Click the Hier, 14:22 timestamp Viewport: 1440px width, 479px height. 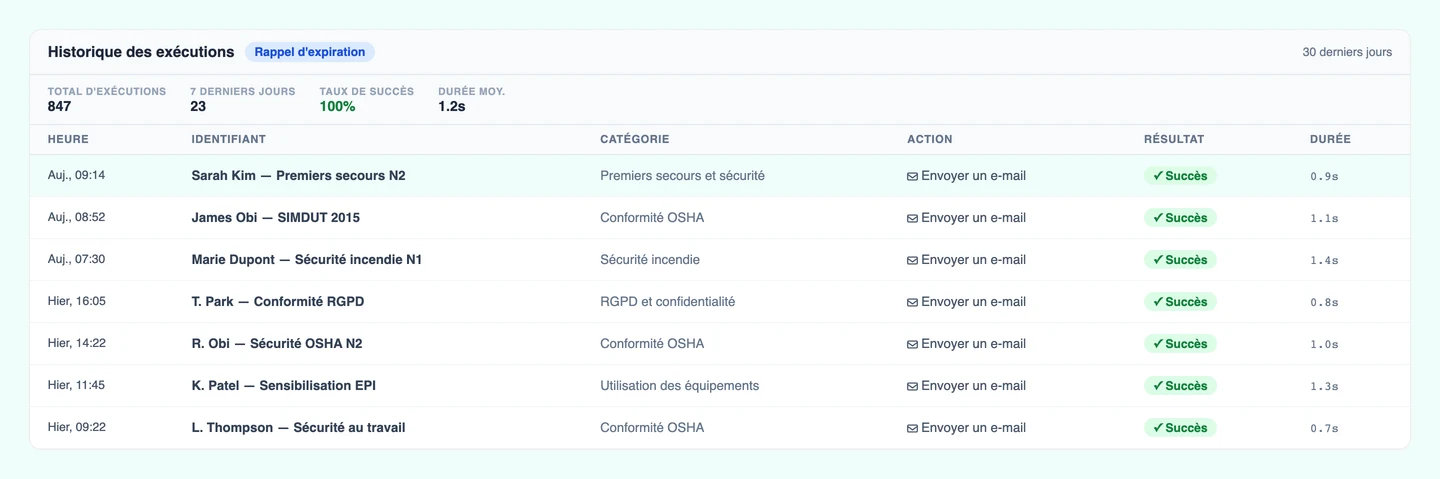point(77,344)
